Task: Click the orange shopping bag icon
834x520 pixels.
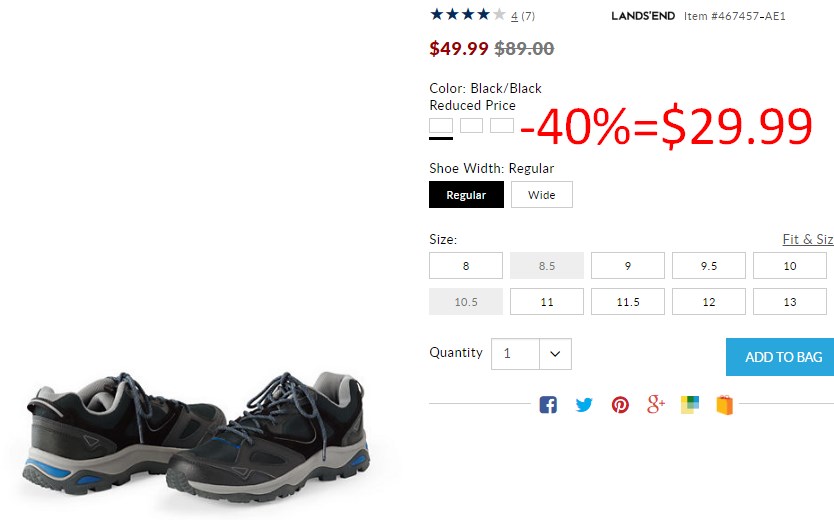Action: click(x=724, y=405)
